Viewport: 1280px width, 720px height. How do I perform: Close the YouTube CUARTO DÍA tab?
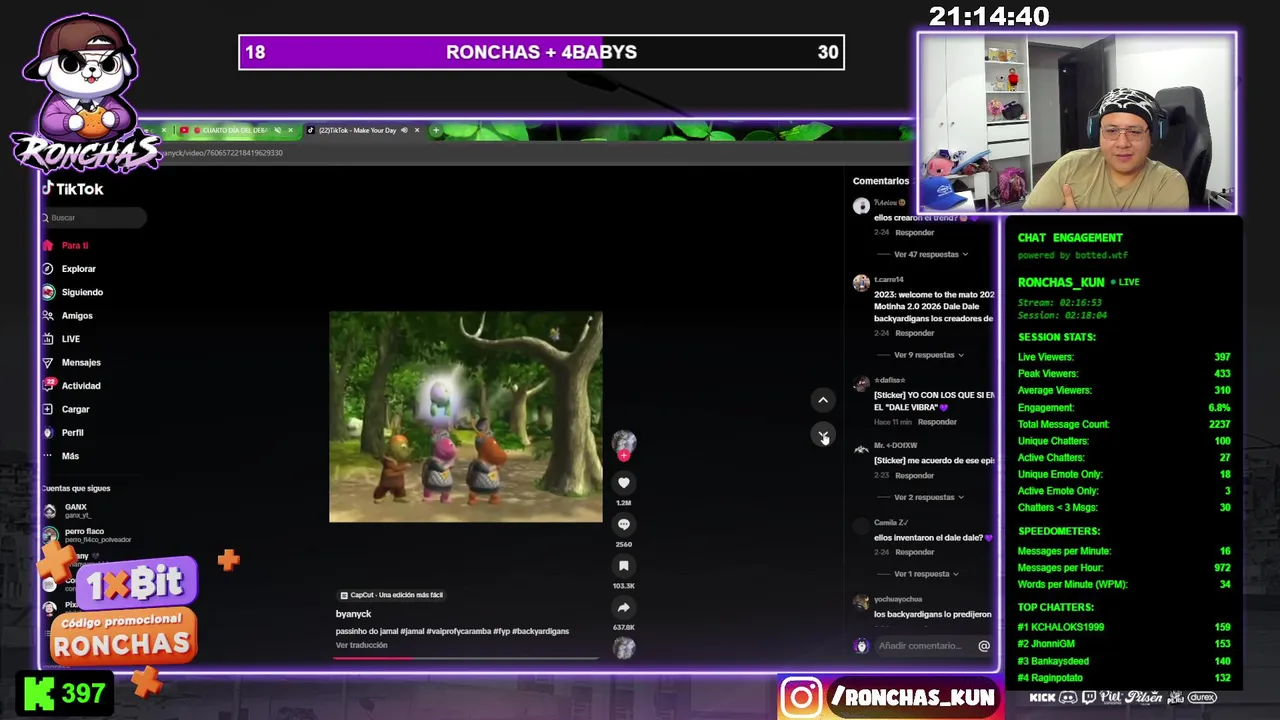click(290, 130)
